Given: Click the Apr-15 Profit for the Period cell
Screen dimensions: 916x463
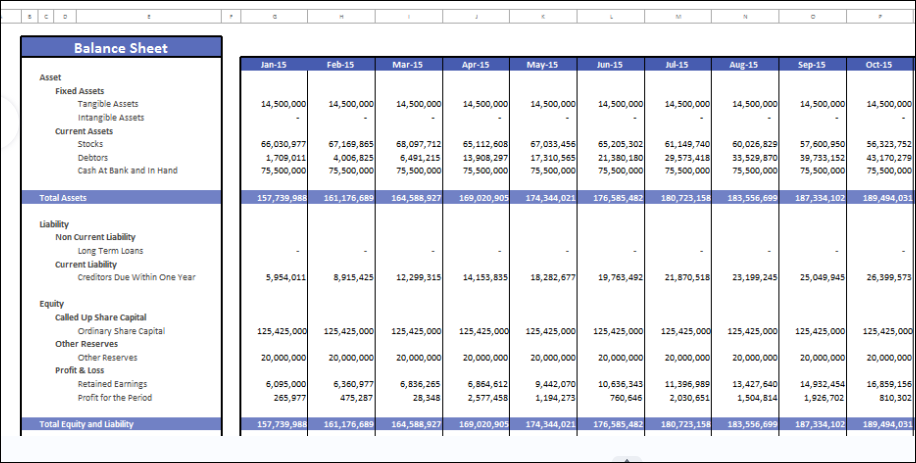Looking at the screenshot, I should 487,397.
